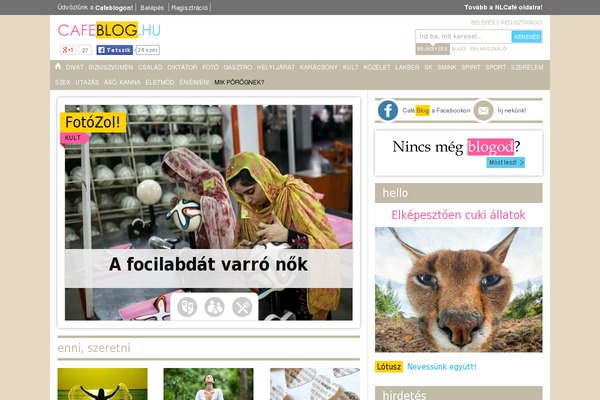
Task: Open the ÉLETMÓD category
Action: (160, 82)
